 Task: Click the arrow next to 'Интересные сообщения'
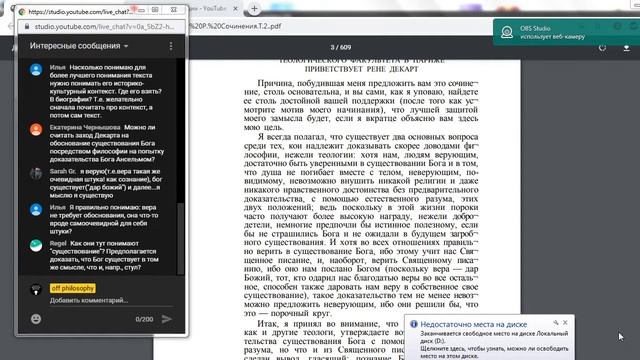(x=126, y=46)
